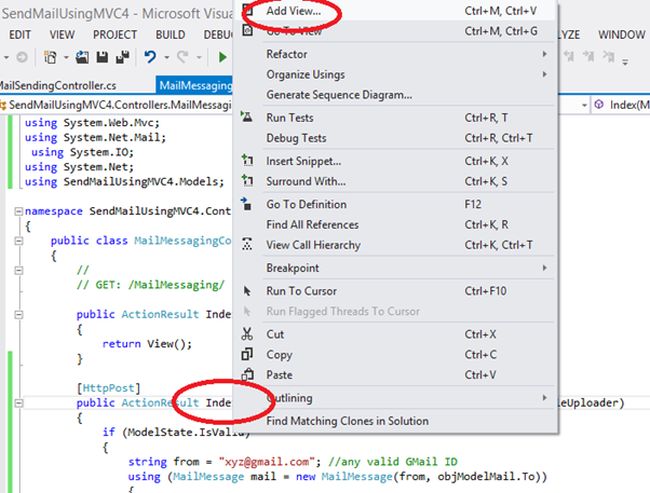The width and height of the screenshot is (650, 493).
Task: Click the Insert Snippet icon
Action: (247, 160)
